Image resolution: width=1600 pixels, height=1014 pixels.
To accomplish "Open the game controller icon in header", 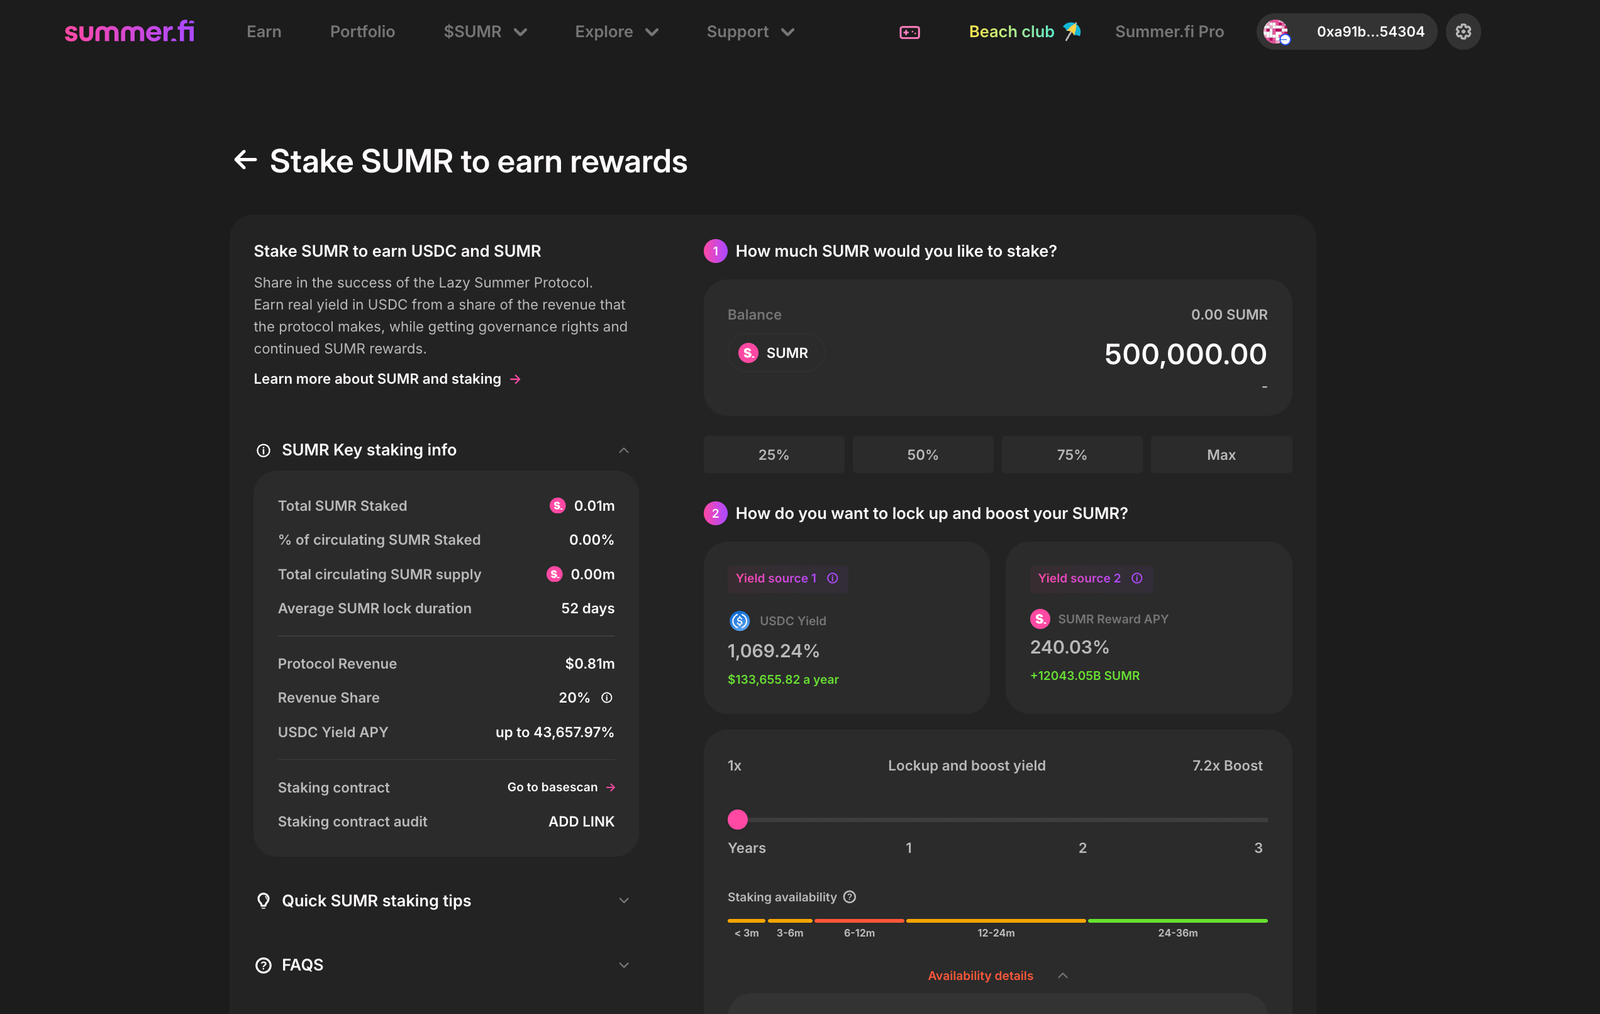I will tap(910, 32).
